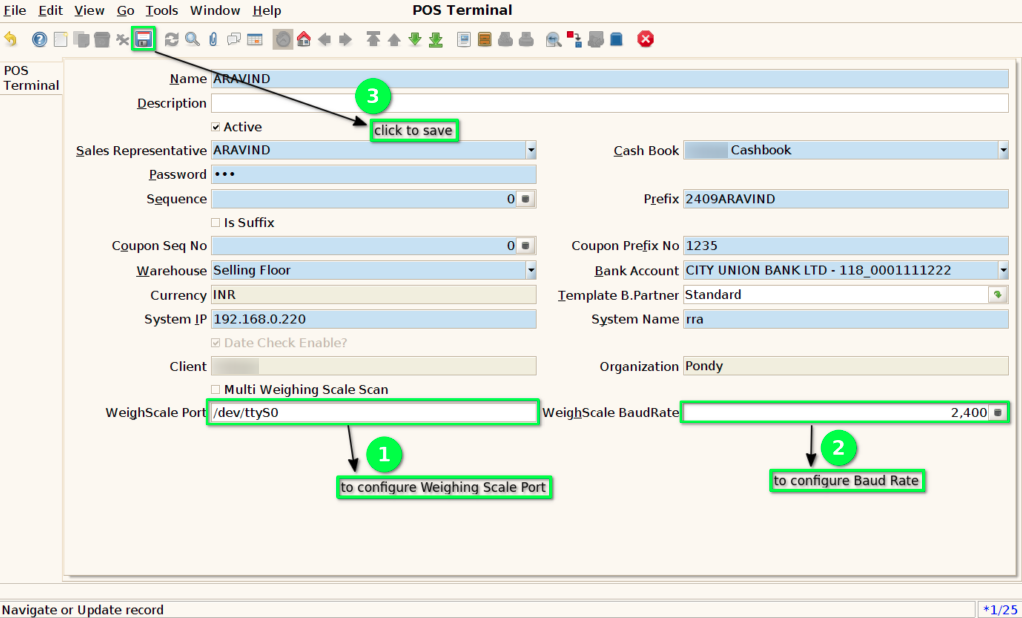Image resolution: width=1022 pixels, height=618 pixels.
Task: Open the Zoom Across icon
Action: click(x=553, y=39)
